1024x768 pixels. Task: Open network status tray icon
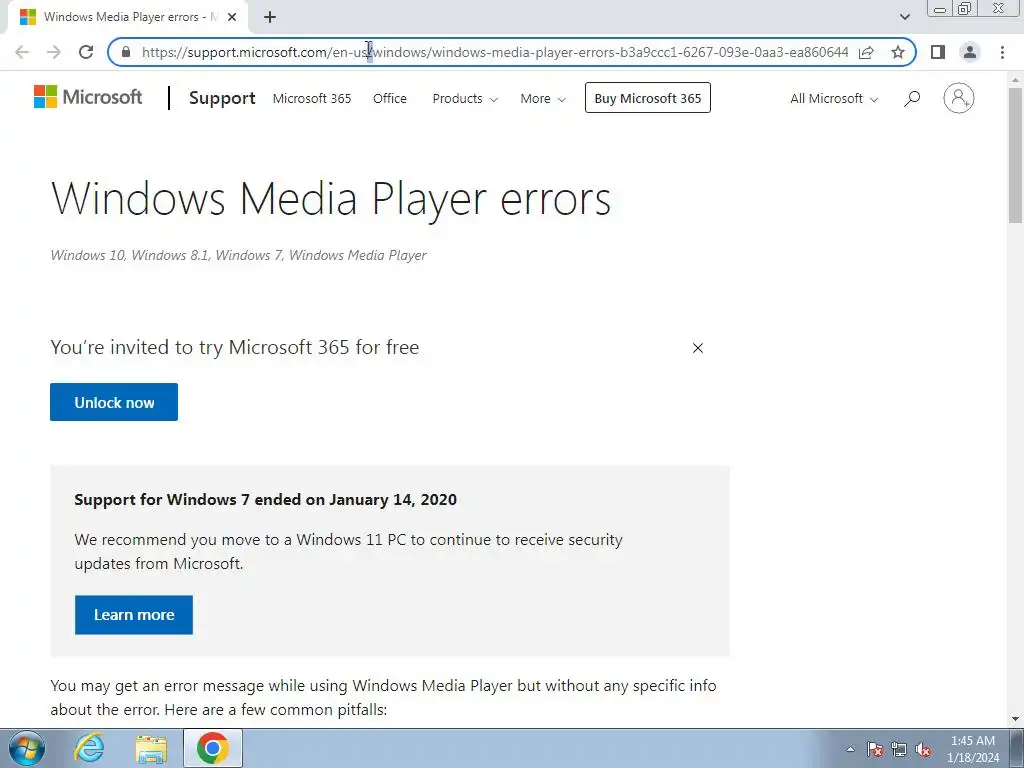pyautogui.click(x=899, y=749)
